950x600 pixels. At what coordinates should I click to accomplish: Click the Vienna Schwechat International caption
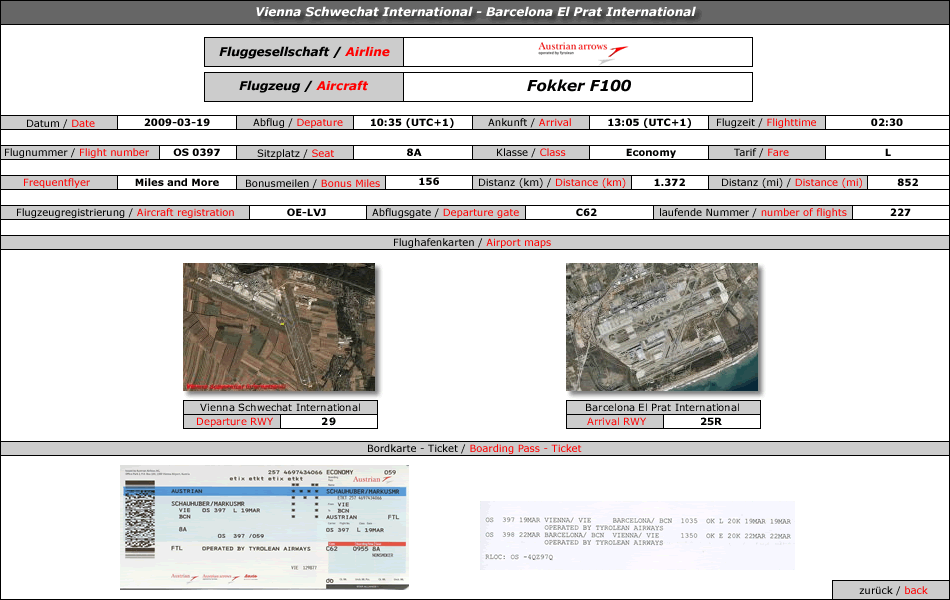[281, 407]
